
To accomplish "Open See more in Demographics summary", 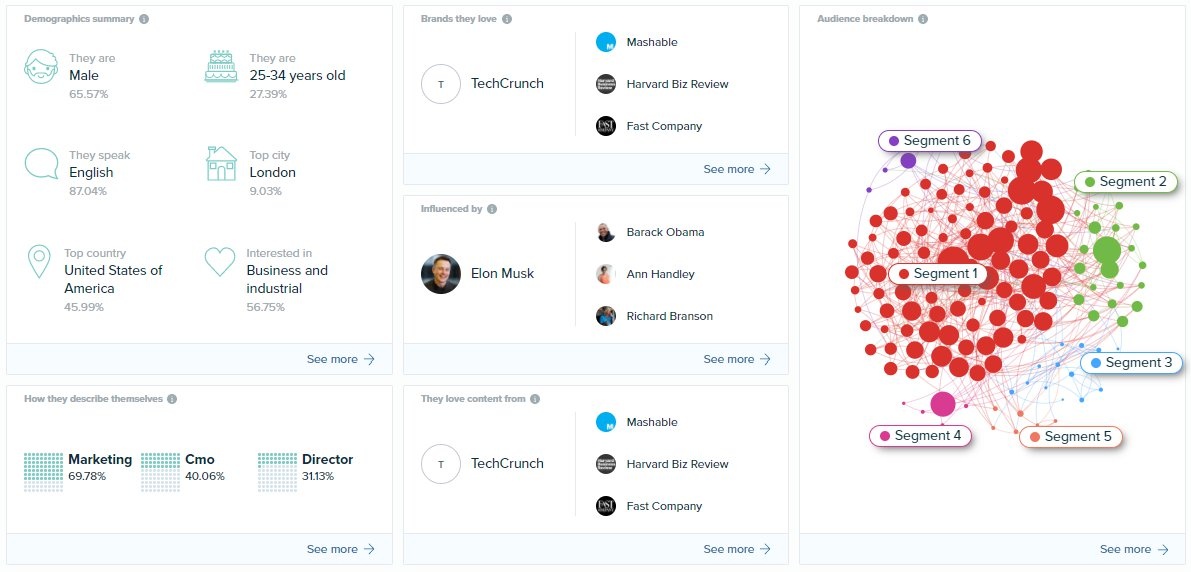I will click(341, 359).
